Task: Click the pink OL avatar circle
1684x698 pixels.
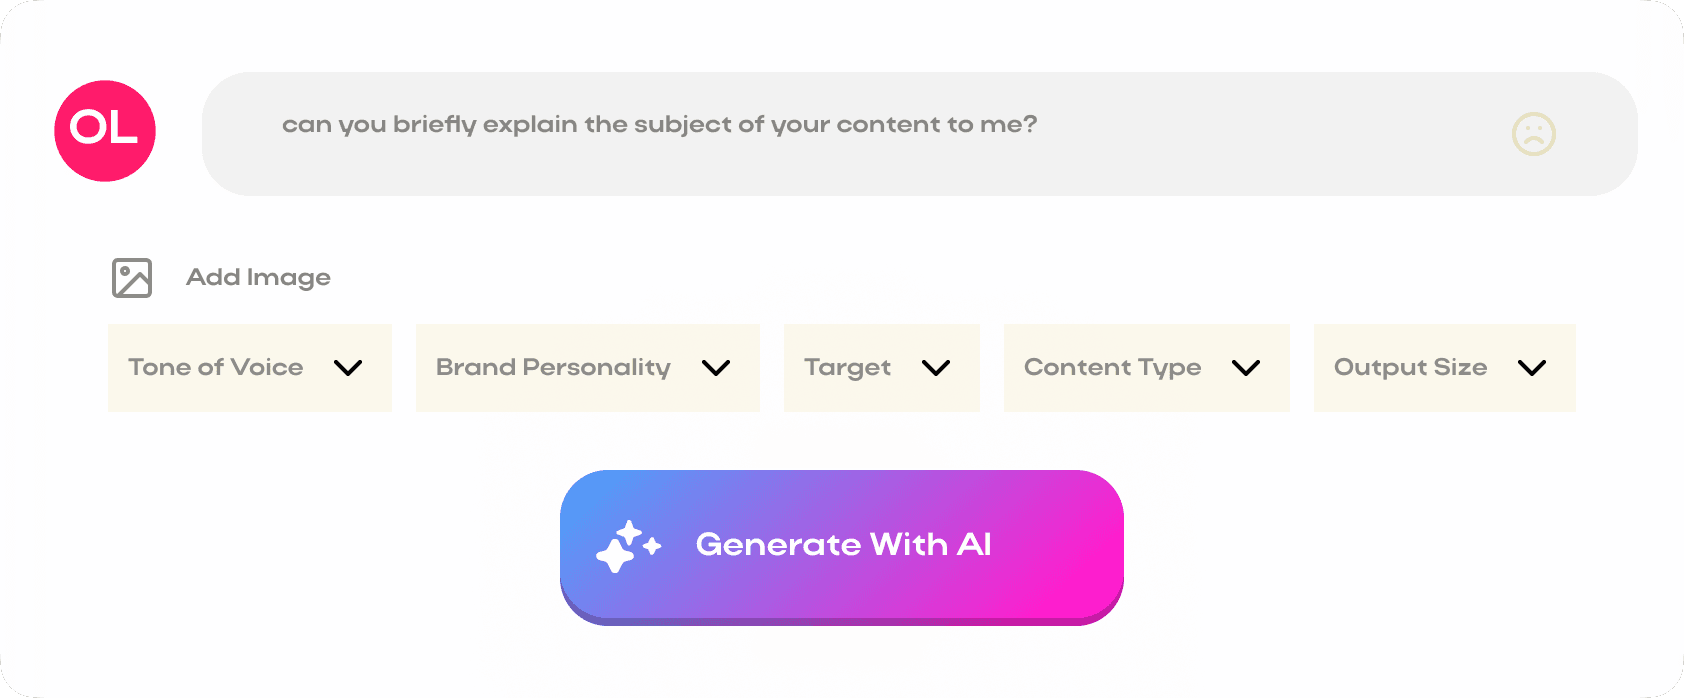Action: (x=105, y=131)
